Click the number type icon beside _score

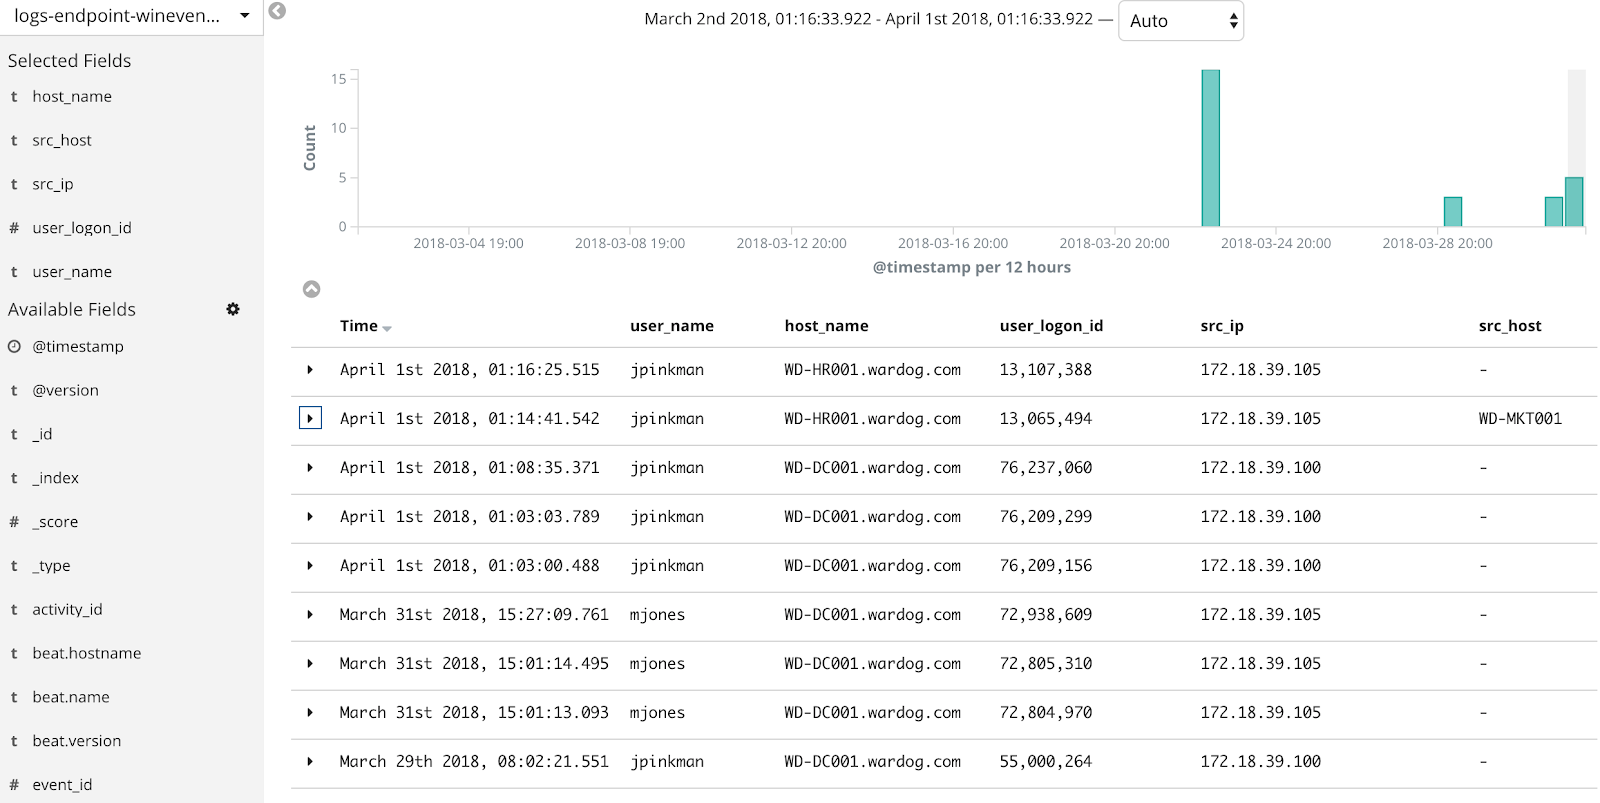(x=14, y=522)
